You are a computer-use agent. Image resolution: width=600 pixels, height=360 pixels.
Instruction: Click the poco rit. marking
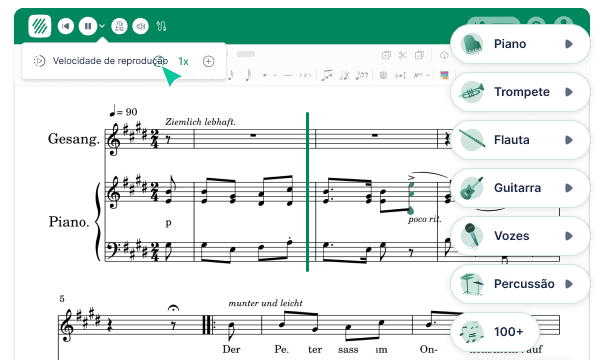click(424, 219)
